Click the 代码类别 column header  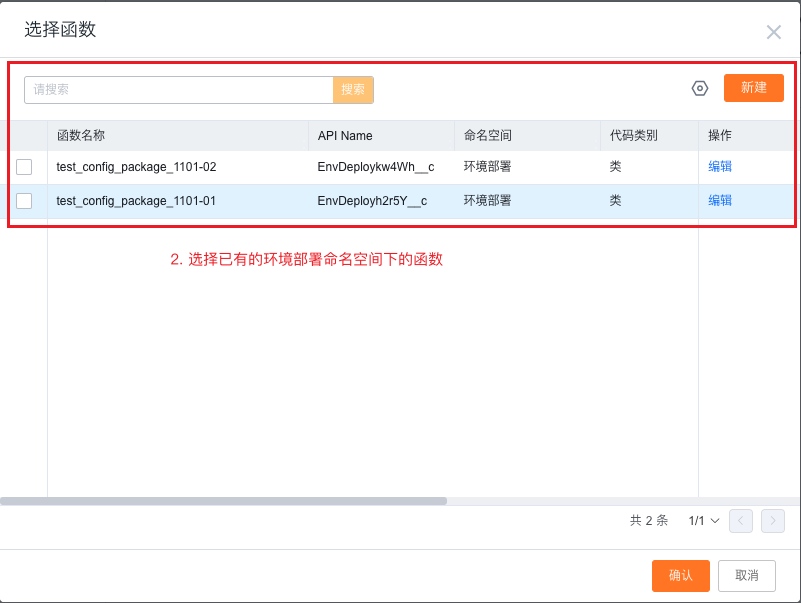coord(633,136)
